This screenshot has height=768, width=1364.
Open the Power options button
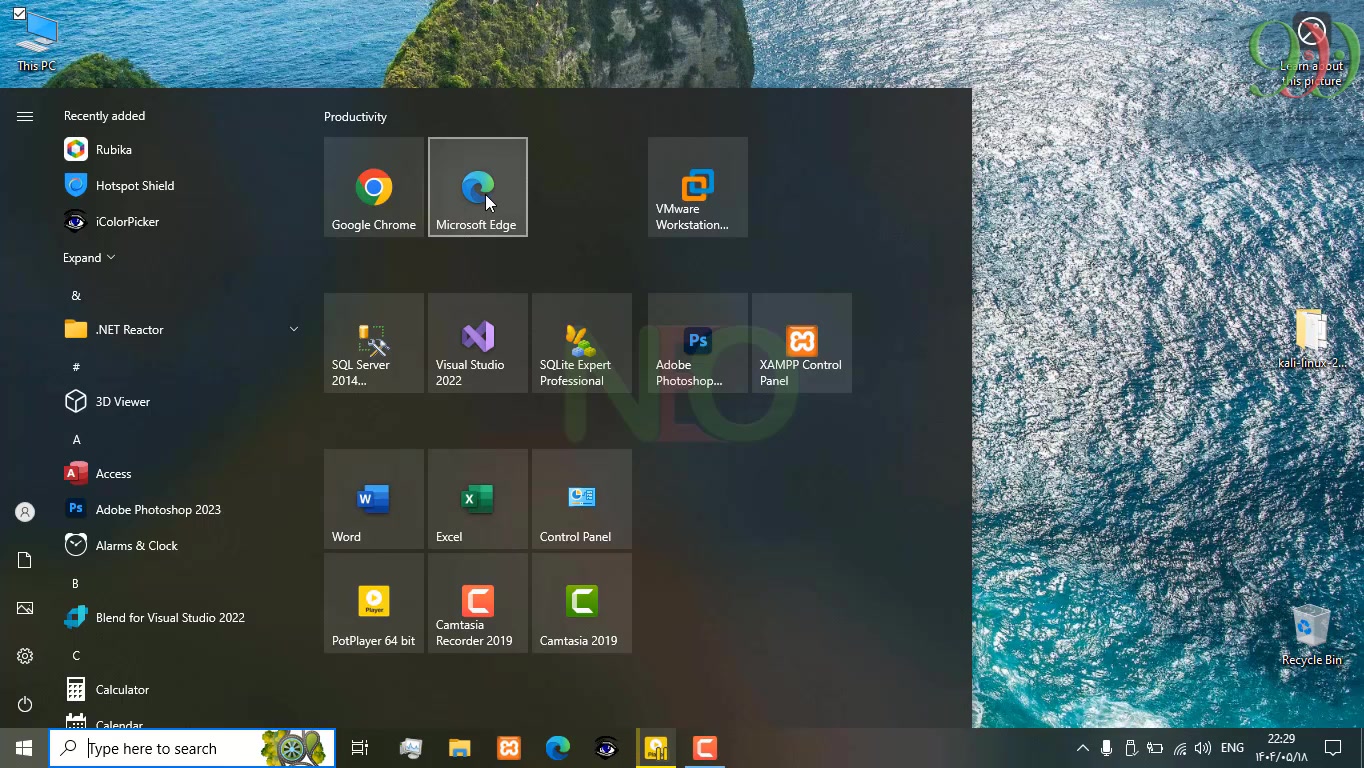point(25,704)
